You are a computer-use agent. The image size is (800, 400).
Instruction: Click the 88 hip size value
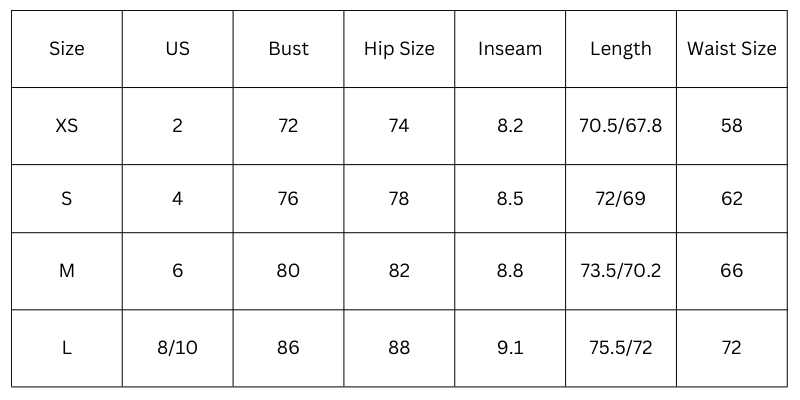399,348
